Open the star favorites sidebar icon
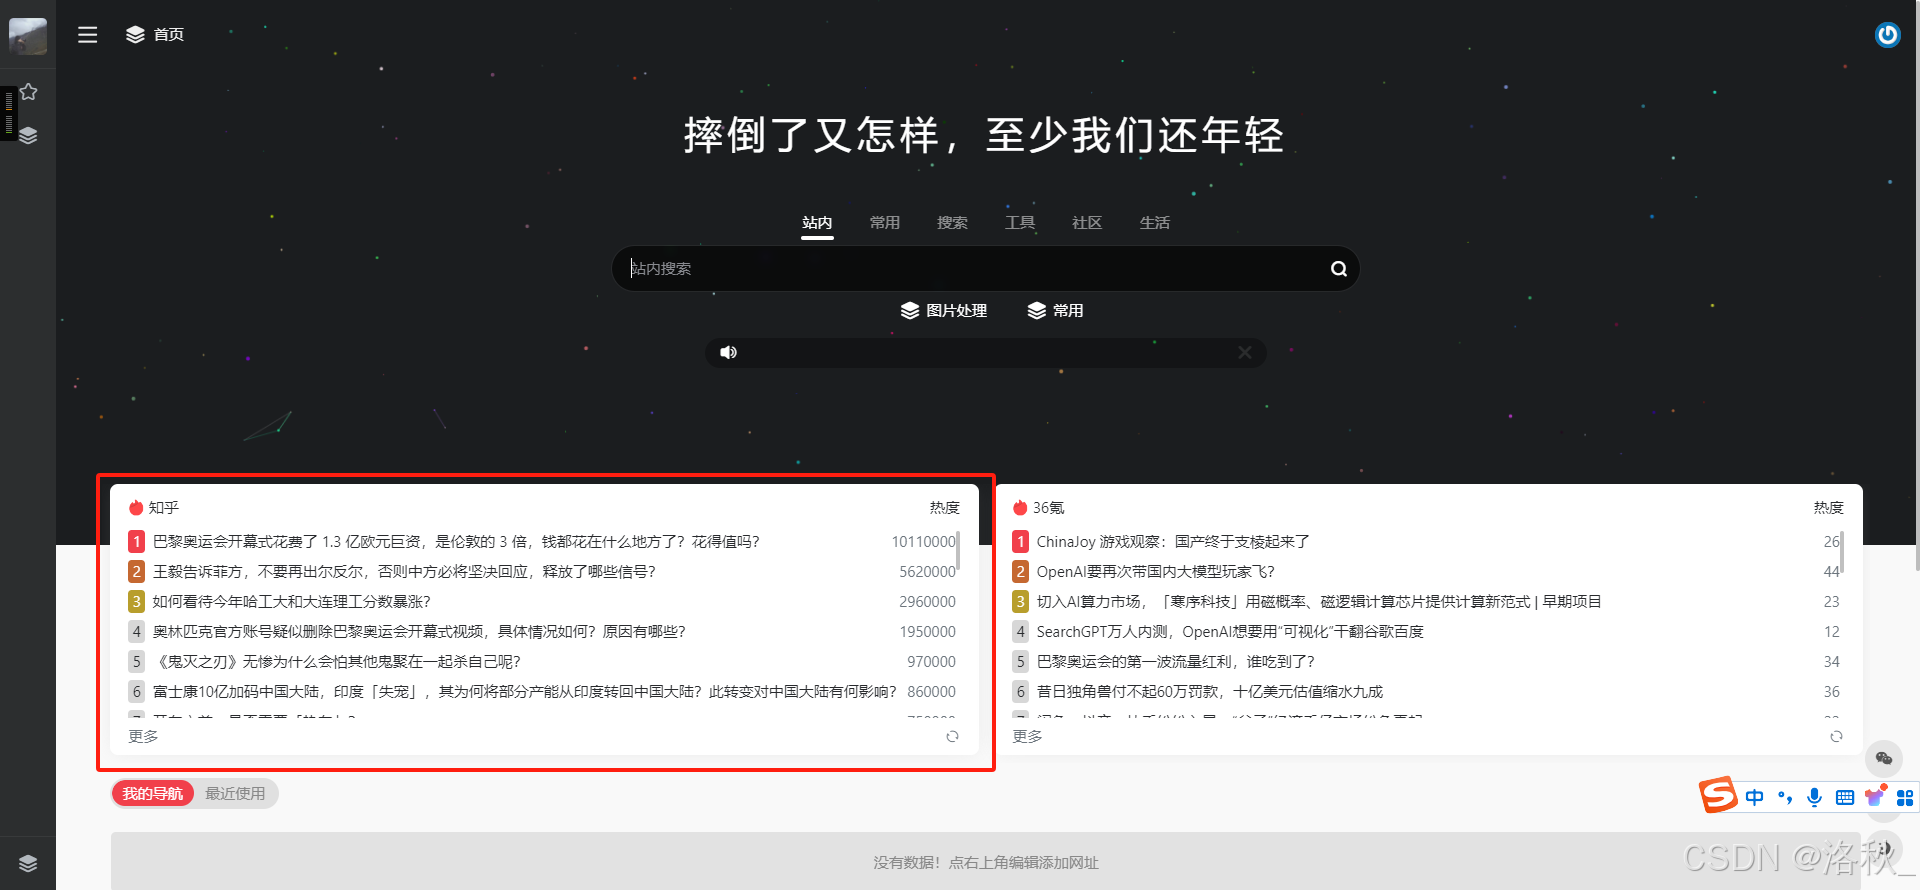1920x890 pixels. [28, 92]
